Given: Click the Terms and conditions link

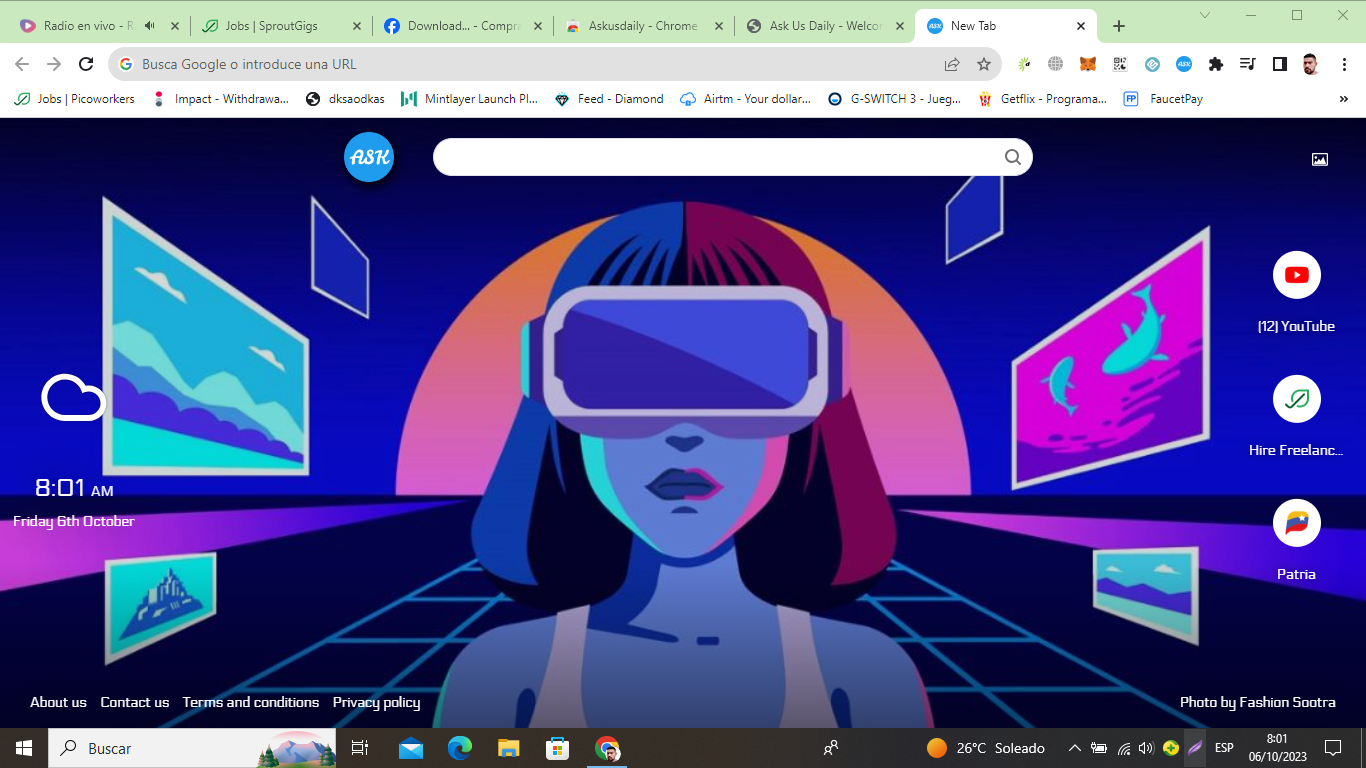Looking at the screenshot, I should click(250, 702).
